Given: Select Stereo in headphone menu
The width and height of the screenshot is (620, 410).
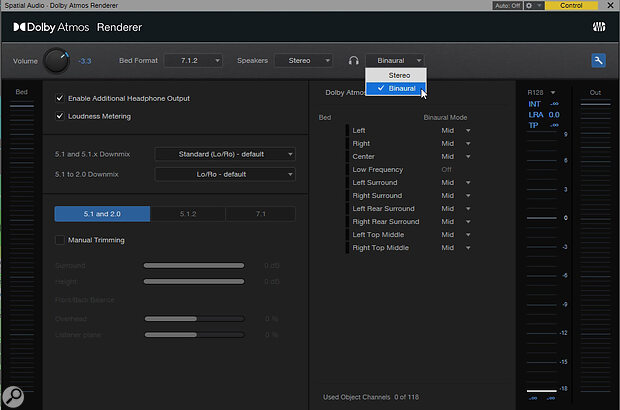Looking at the screenshot, I should (396, 75).
